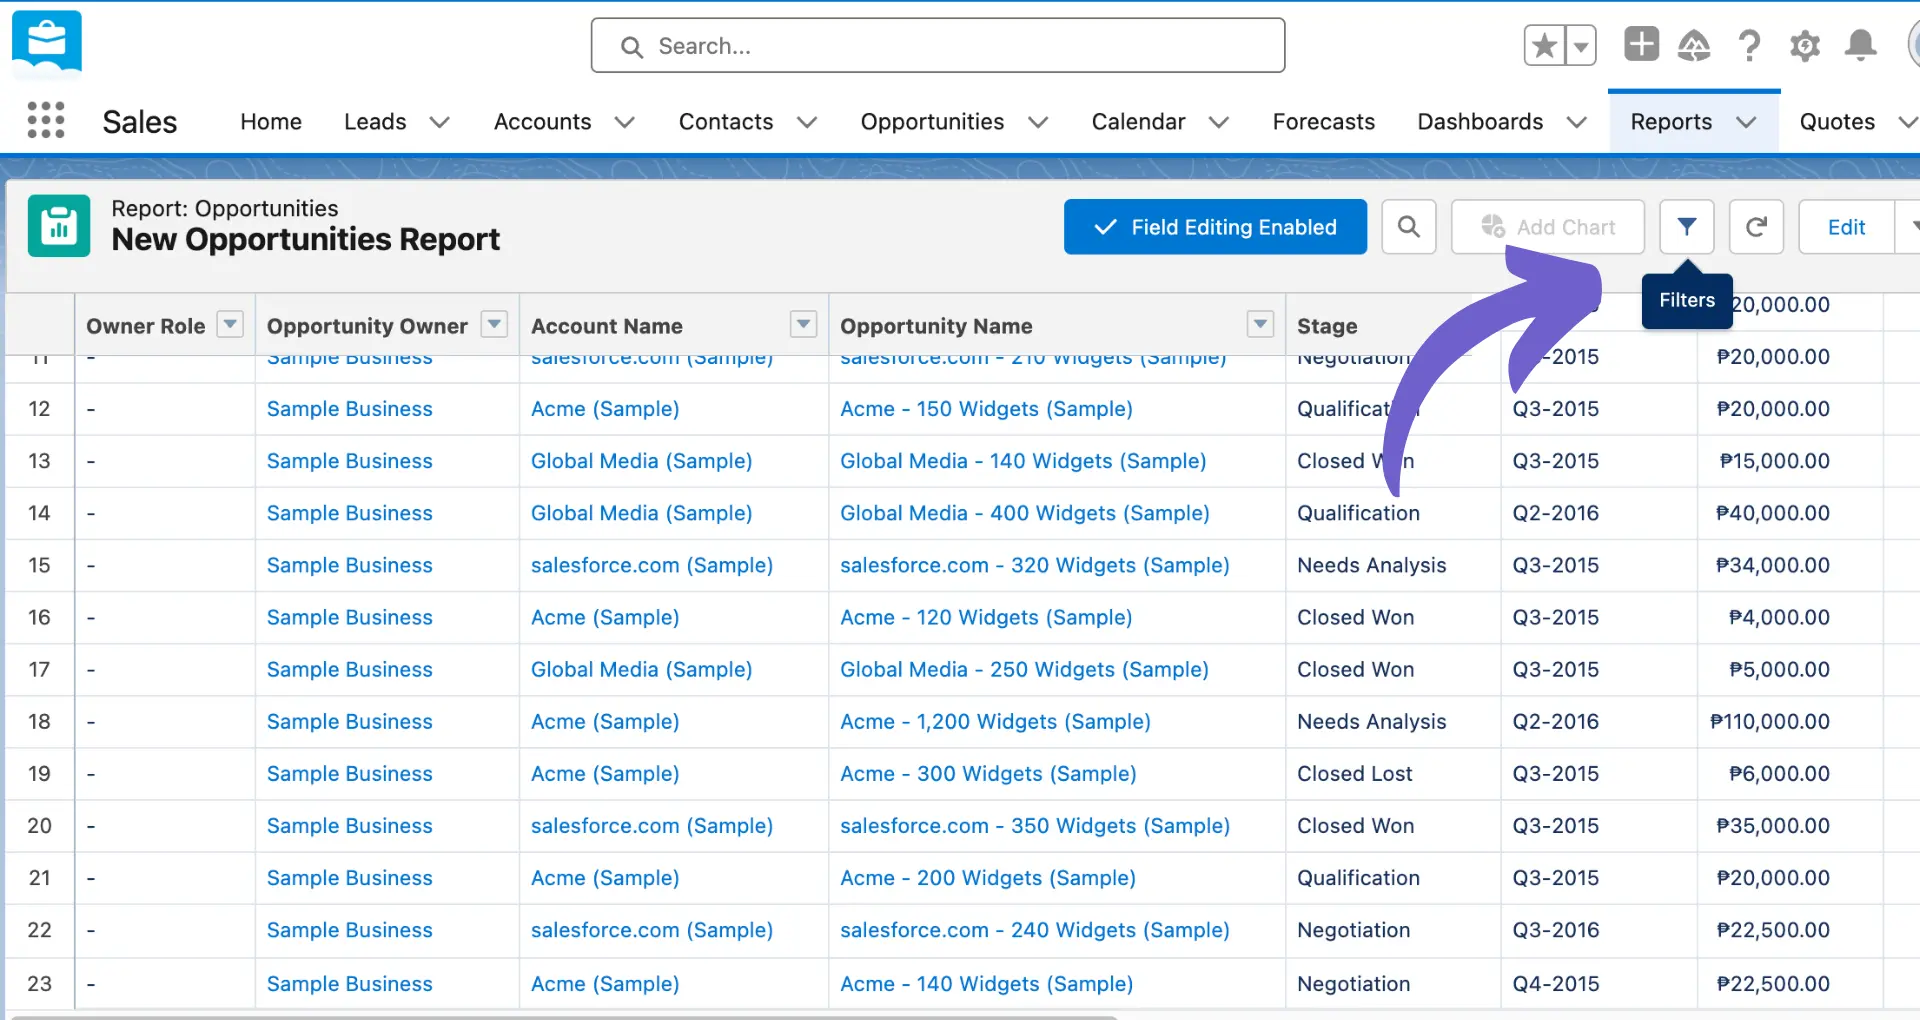The image size is (1920, 1020).
Task: Expand the Contacts tab chevron
Action: click(x=807, y=122)
